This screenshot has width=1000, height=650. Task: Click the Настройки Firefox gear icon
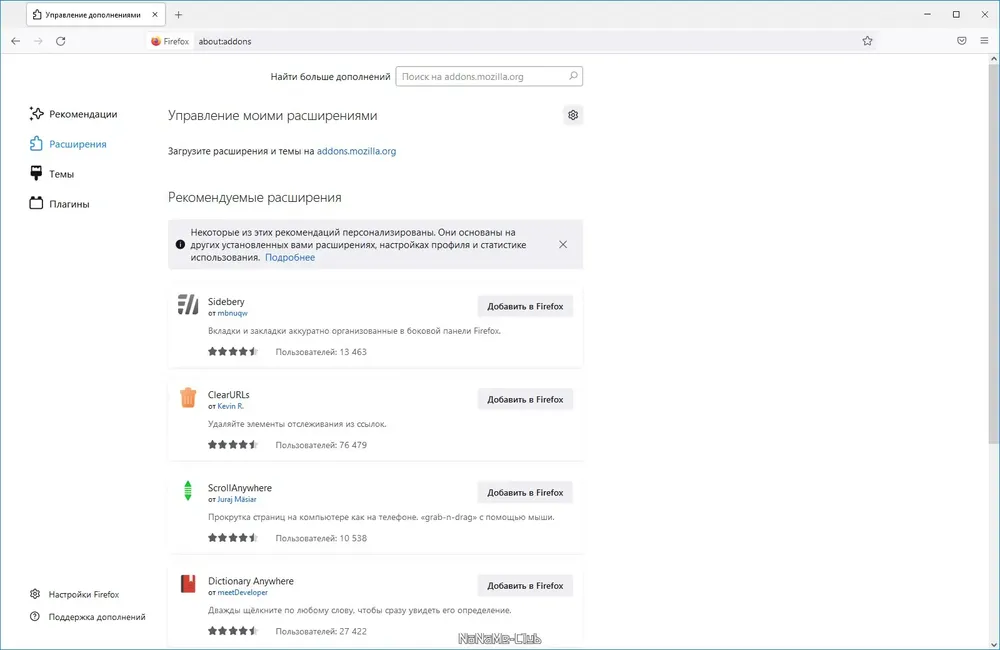coord(35,594)
